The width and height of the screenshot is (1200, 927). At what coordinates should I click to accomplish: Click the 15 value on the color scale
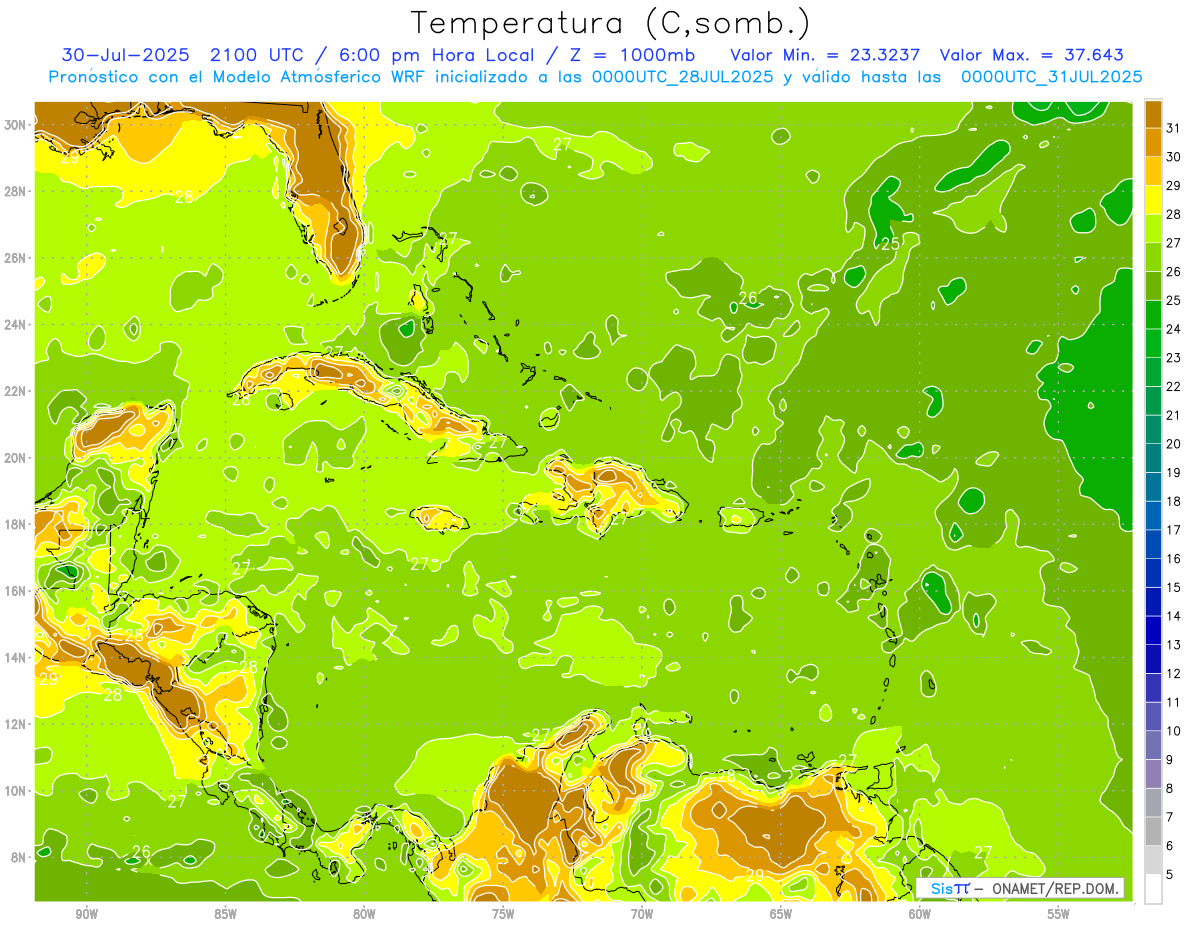click(1173, 587)
